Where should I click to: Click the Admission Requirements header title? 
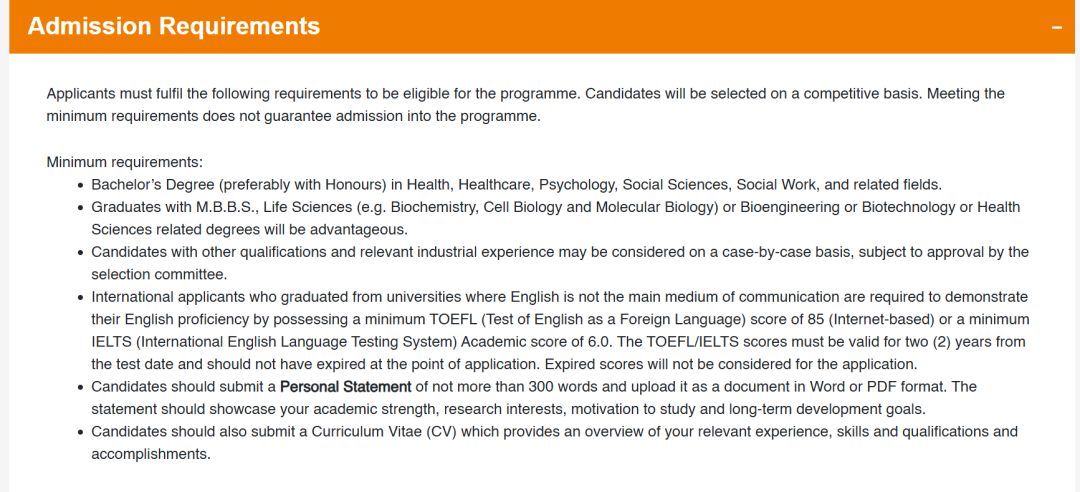[x=174, y=26]
